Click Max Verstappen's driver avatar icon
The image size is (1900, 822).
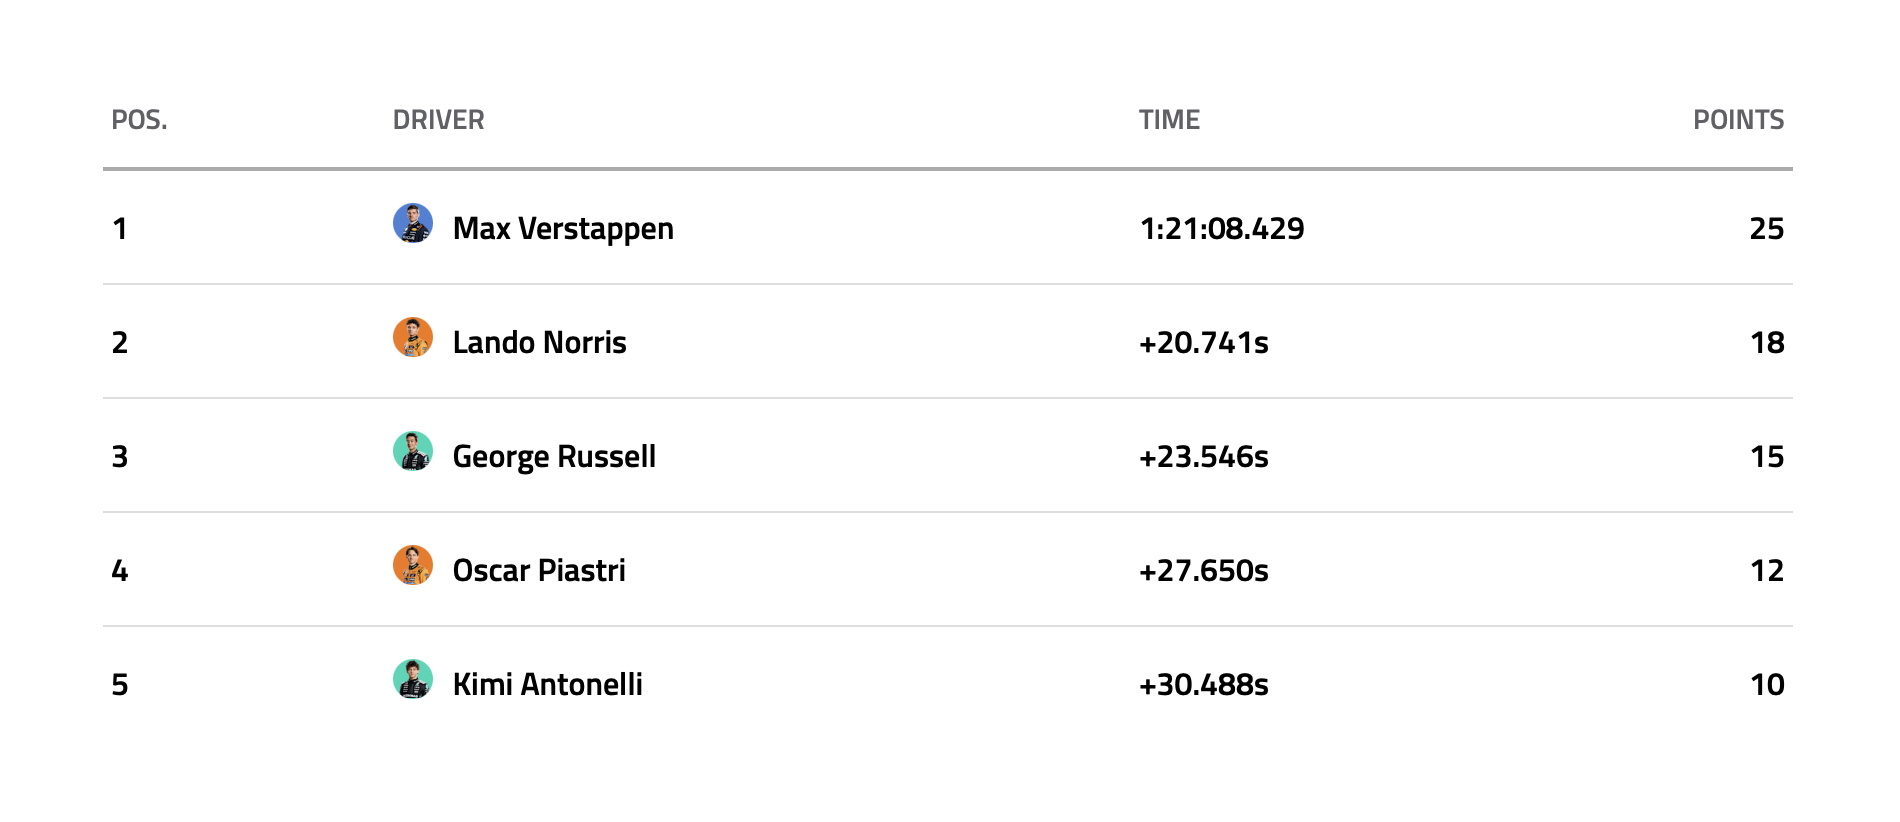point(412,223)
